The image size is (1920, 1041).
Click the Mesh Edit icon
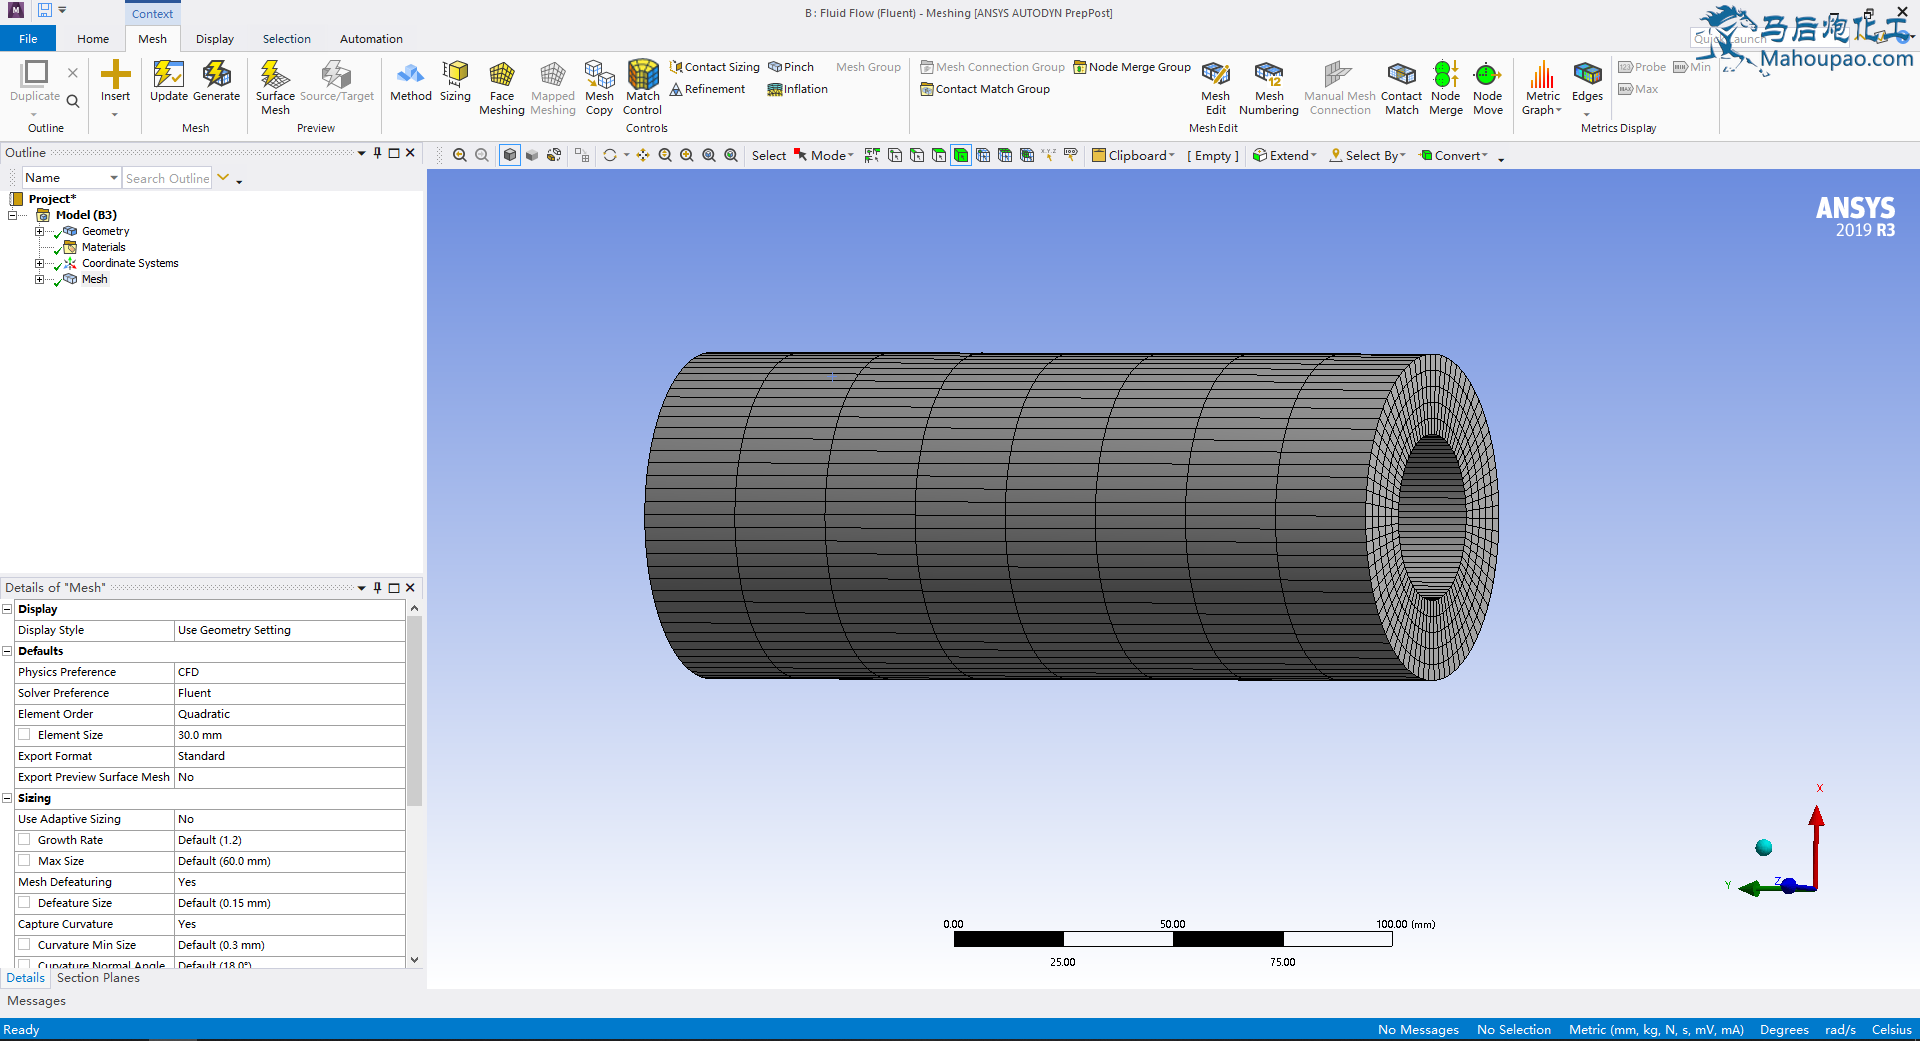coord(1215,87)
